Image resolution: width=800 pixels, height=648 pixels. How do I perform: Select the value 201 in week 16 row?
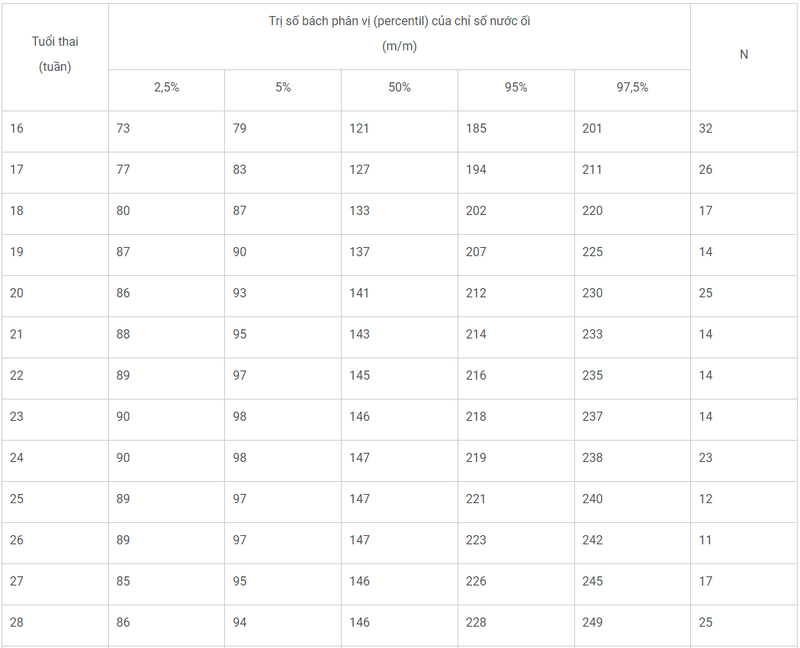(592, 128)
